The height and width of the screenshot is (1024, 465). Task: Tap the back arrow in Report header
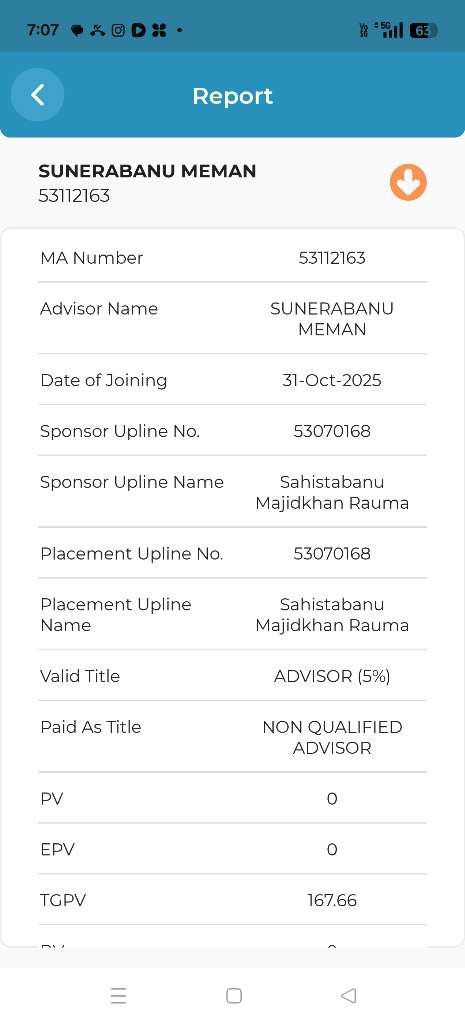[38, 95]
